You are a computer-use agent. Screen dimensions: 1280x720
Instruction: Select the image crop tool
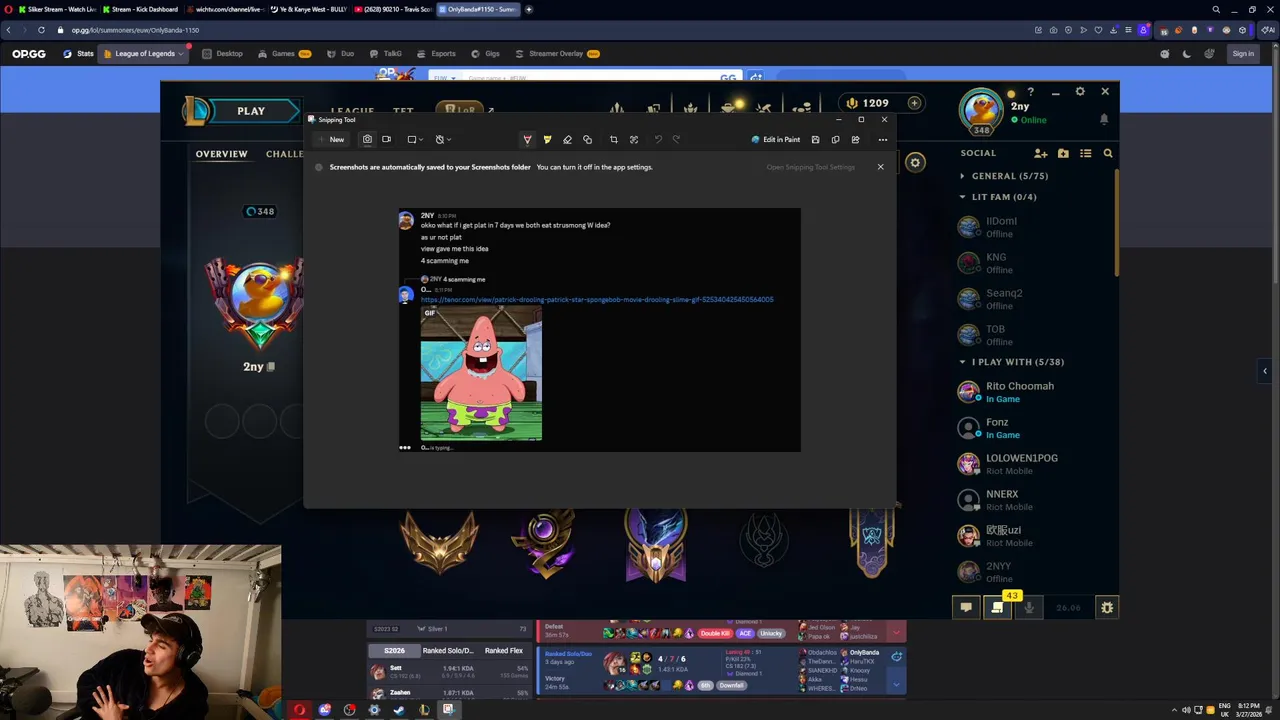pos(613,140)
